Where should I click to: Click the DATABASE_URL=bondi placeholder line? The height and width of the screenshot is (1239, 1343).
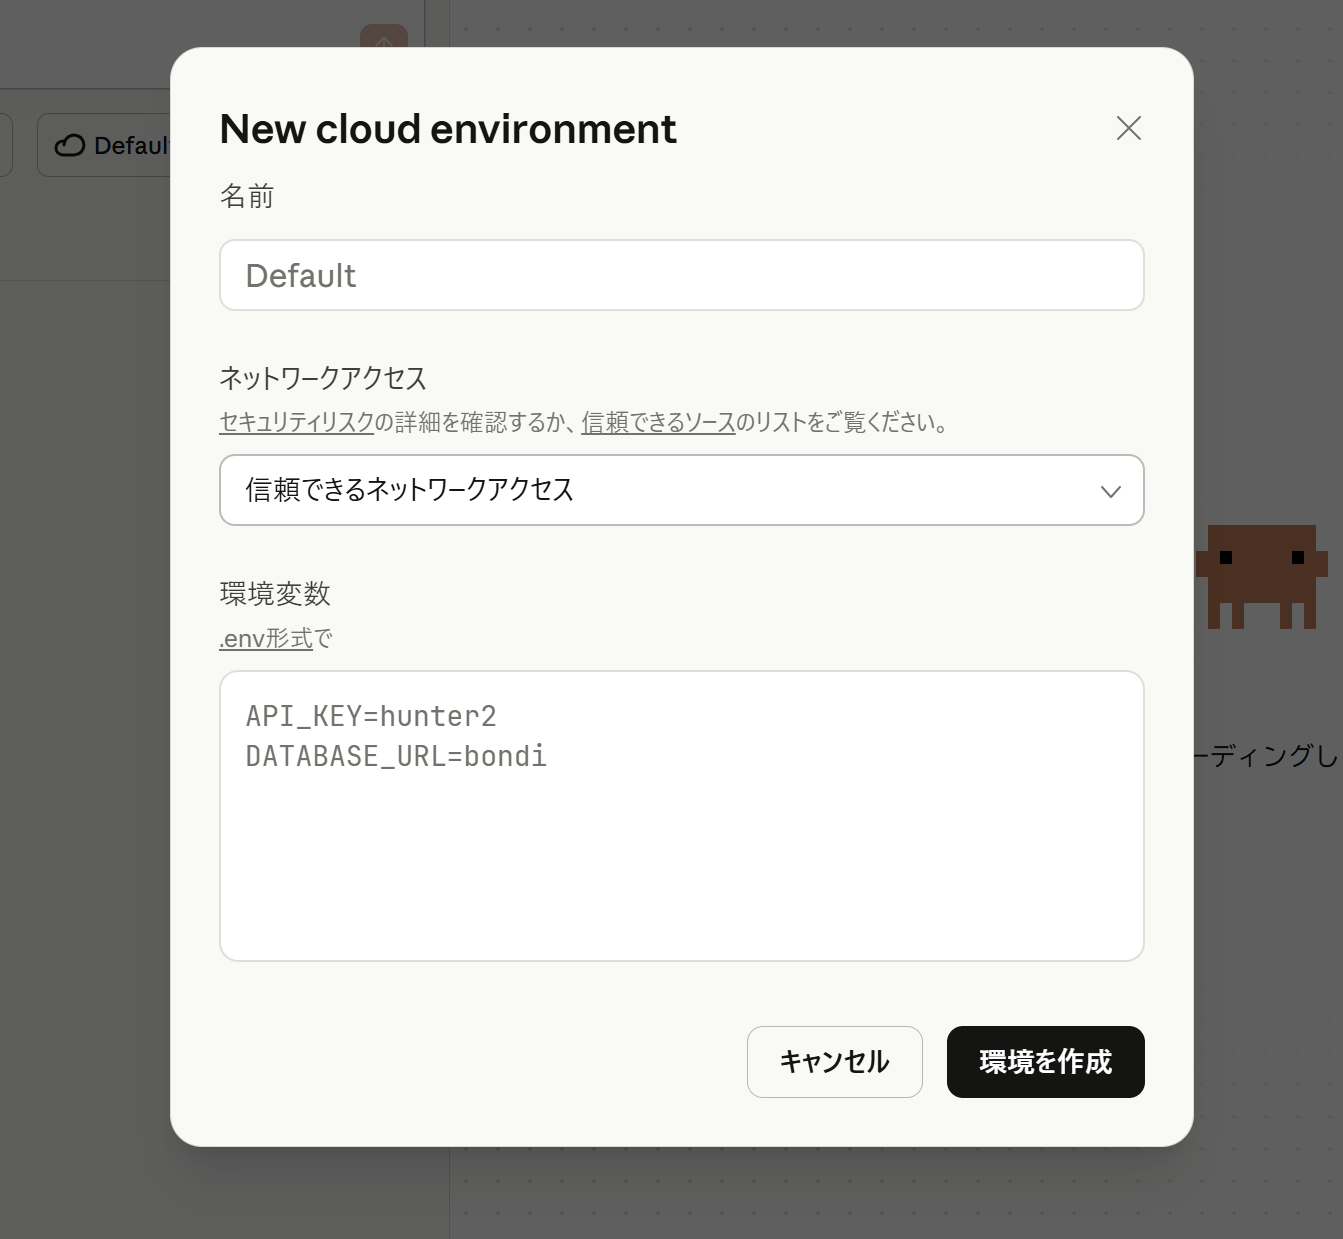pos(396,756)
